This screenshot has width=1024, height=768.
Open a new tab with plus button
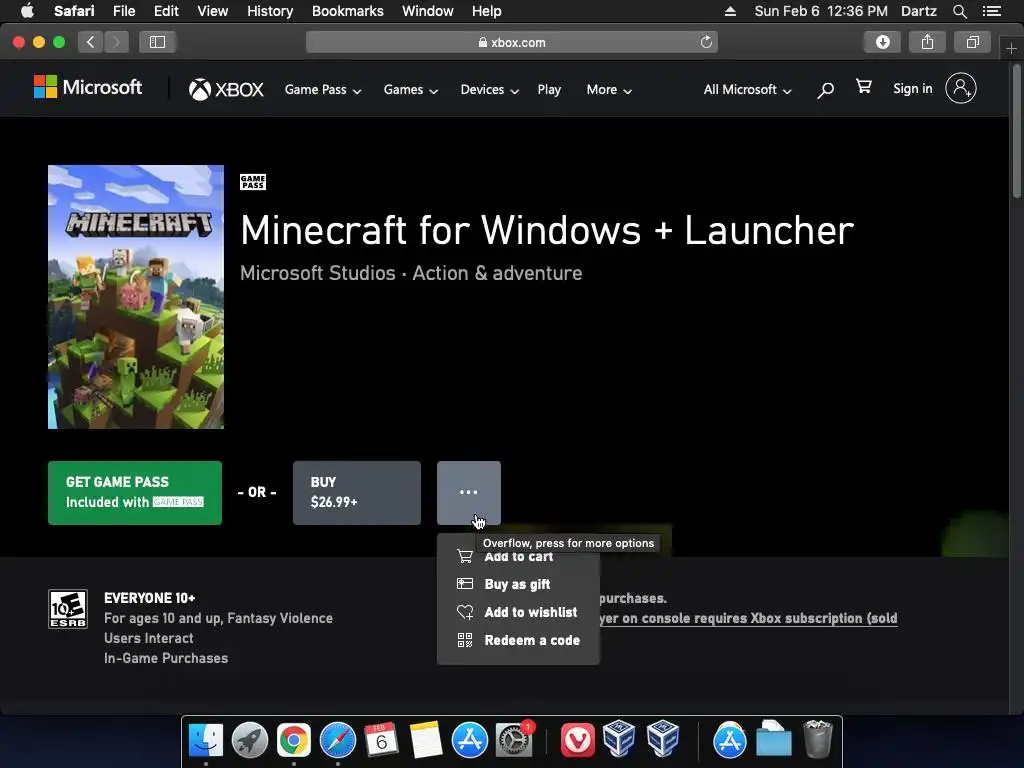[x=1012, y=49]
